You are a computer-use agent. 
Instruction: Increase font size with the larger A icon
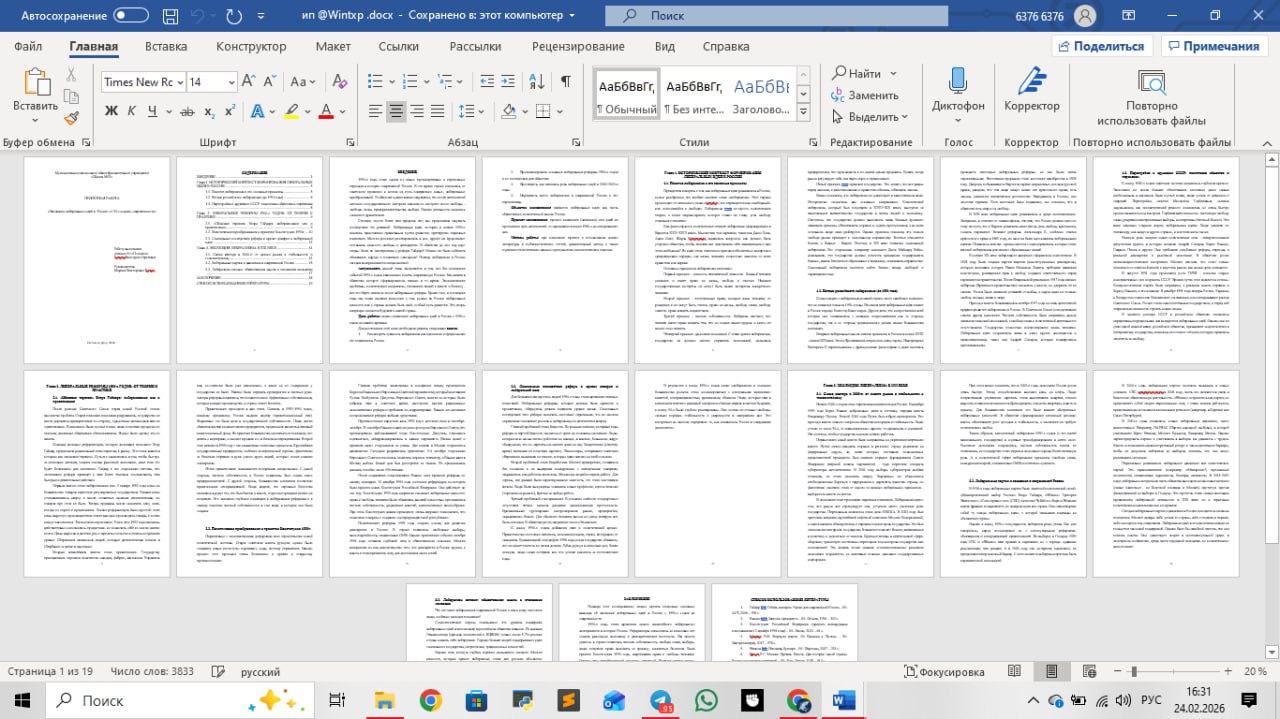click(248, 81)
